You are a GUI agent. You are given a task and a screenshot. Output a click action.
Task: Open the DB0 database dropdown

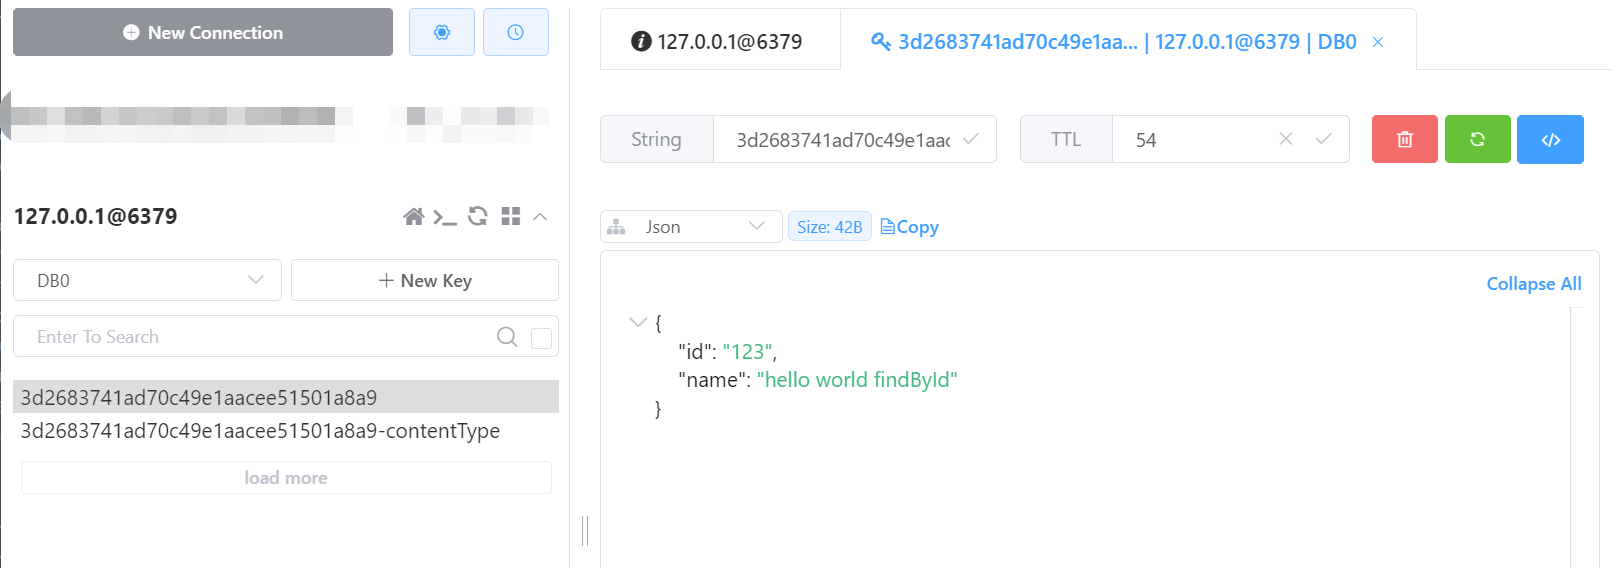[x=147, y=280]
